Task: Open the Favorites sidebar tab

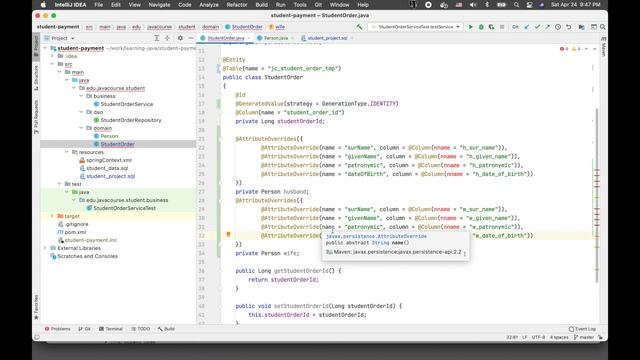Action: pyautogui.click(x=36, y=307)
